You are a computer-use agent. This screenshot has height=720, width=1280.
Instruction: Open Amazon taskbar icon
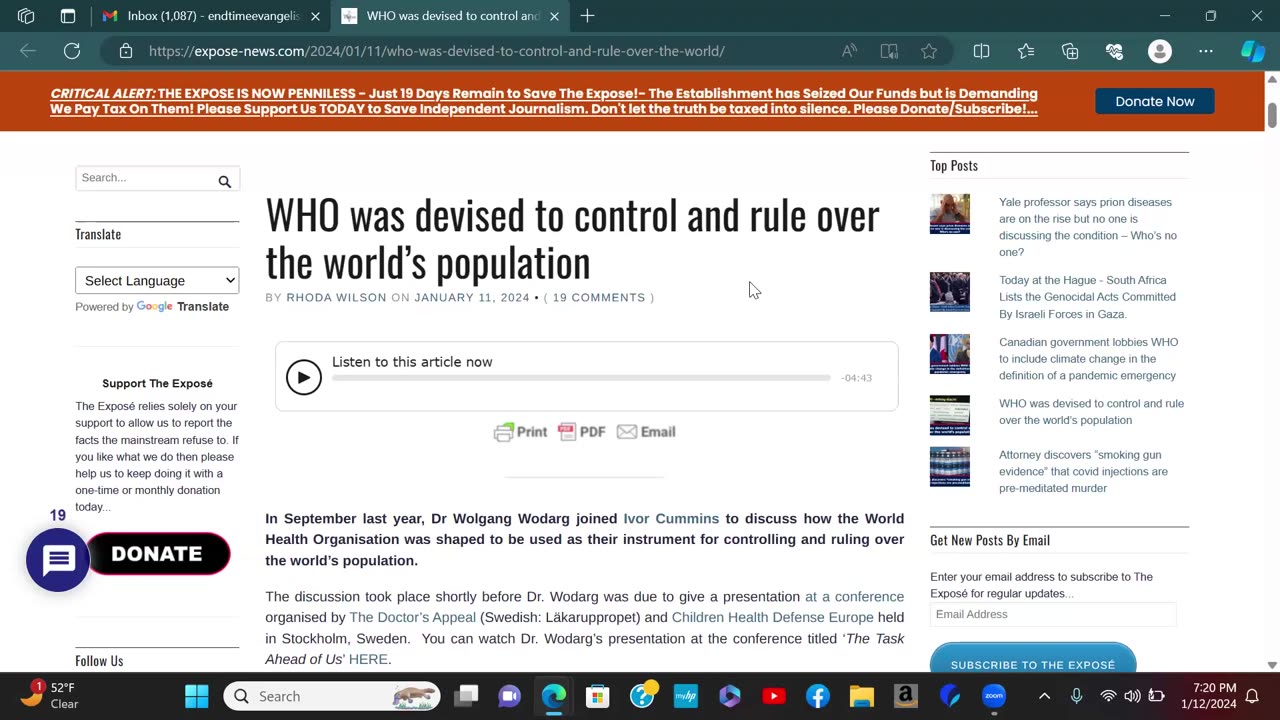pyautogui.click(x=906, y=696)
